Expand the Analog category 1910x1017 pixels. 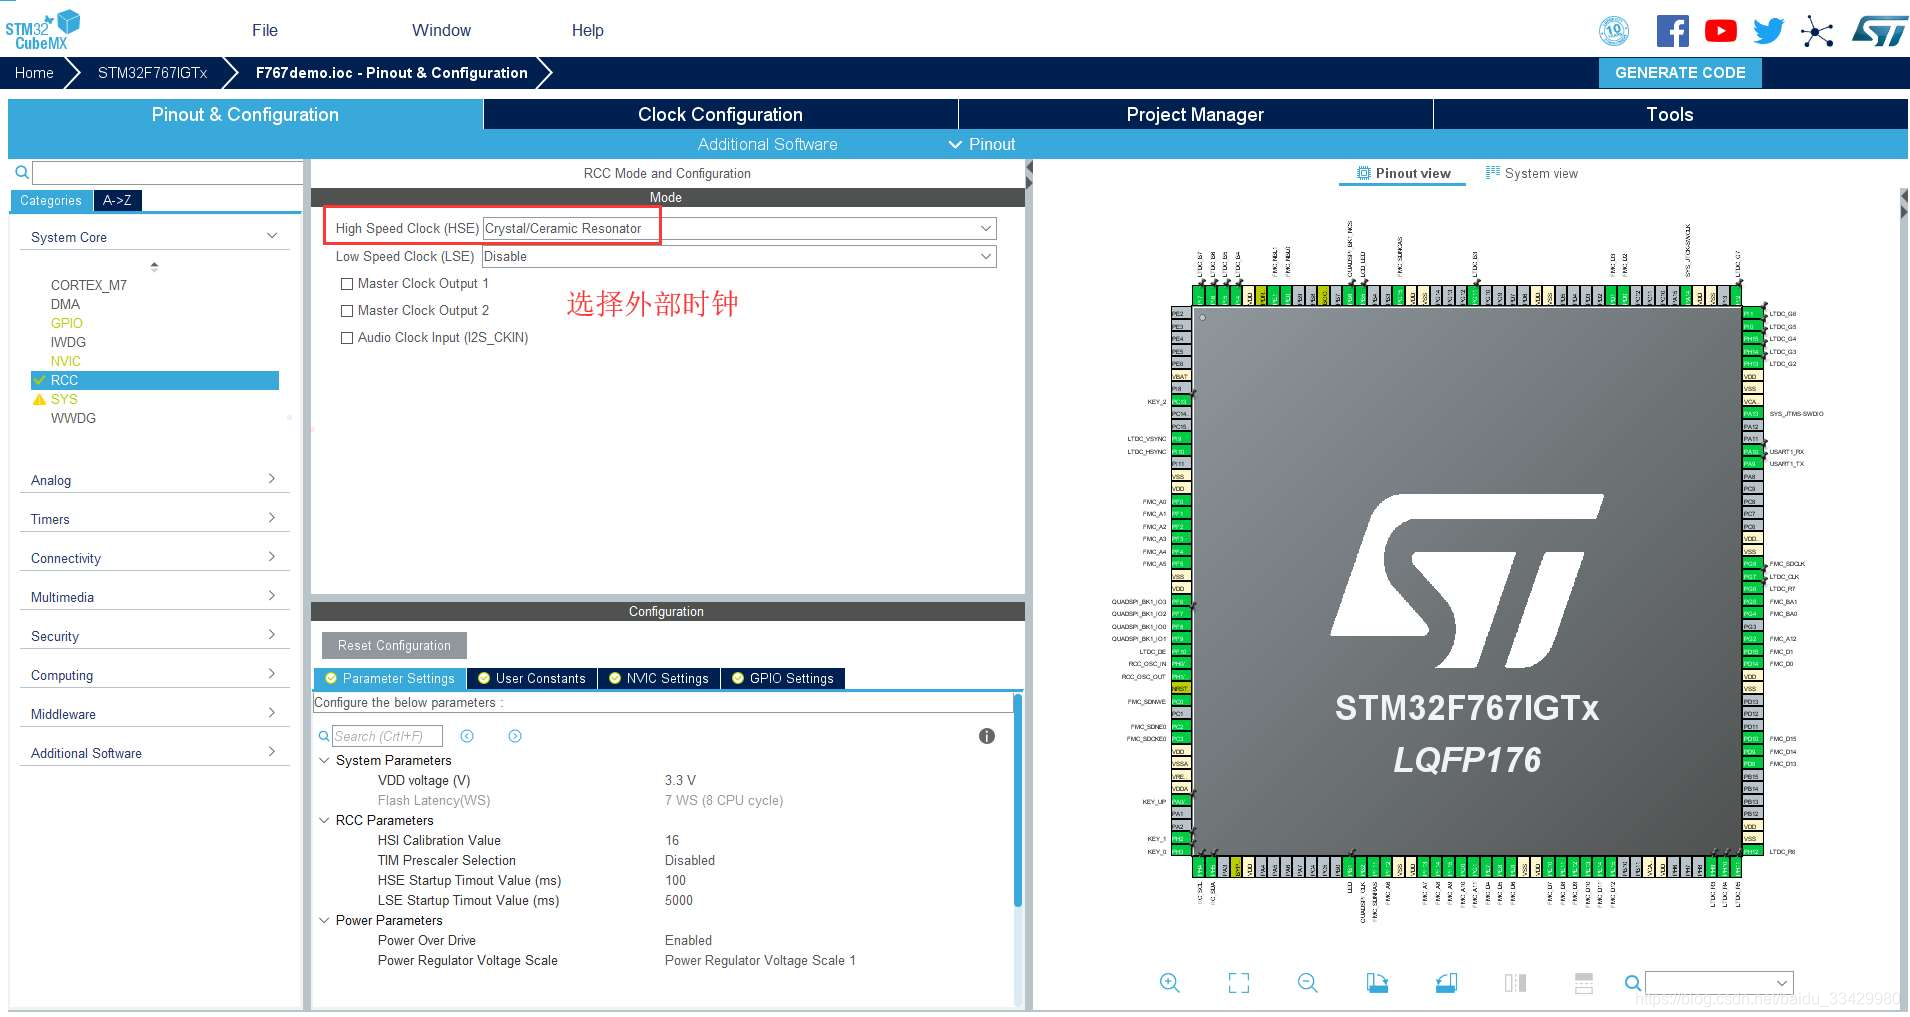[272, 479]
